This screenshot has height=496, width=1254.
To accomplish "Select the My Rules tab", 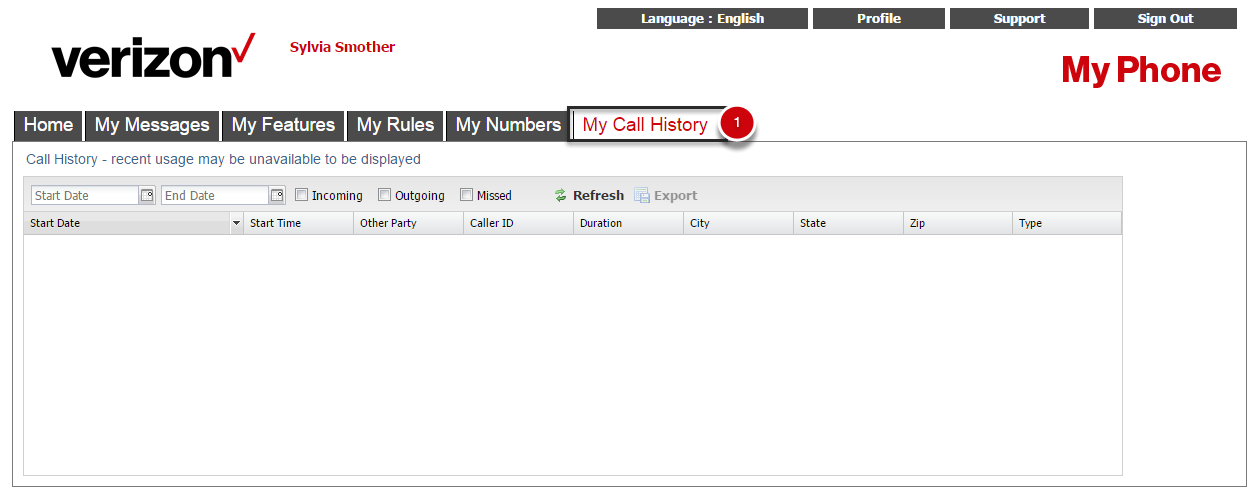I will (395, 125).
